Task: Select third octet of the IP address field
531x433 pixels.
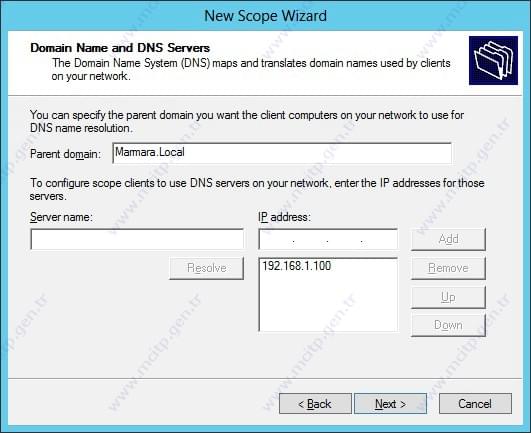Action: pos(344,239)
